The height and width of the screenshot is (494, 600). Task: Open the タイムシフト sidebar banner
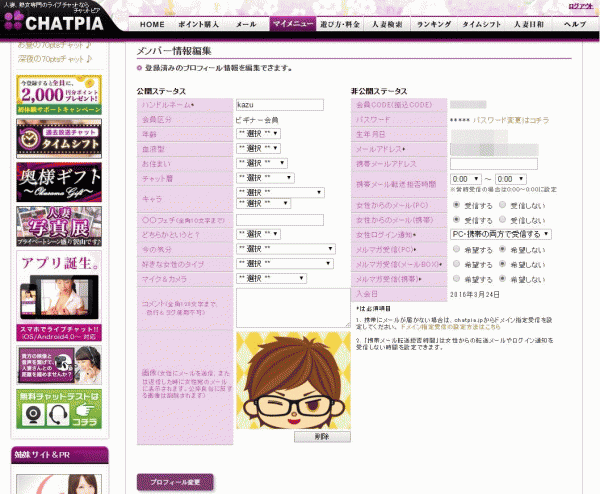point(59,139)
